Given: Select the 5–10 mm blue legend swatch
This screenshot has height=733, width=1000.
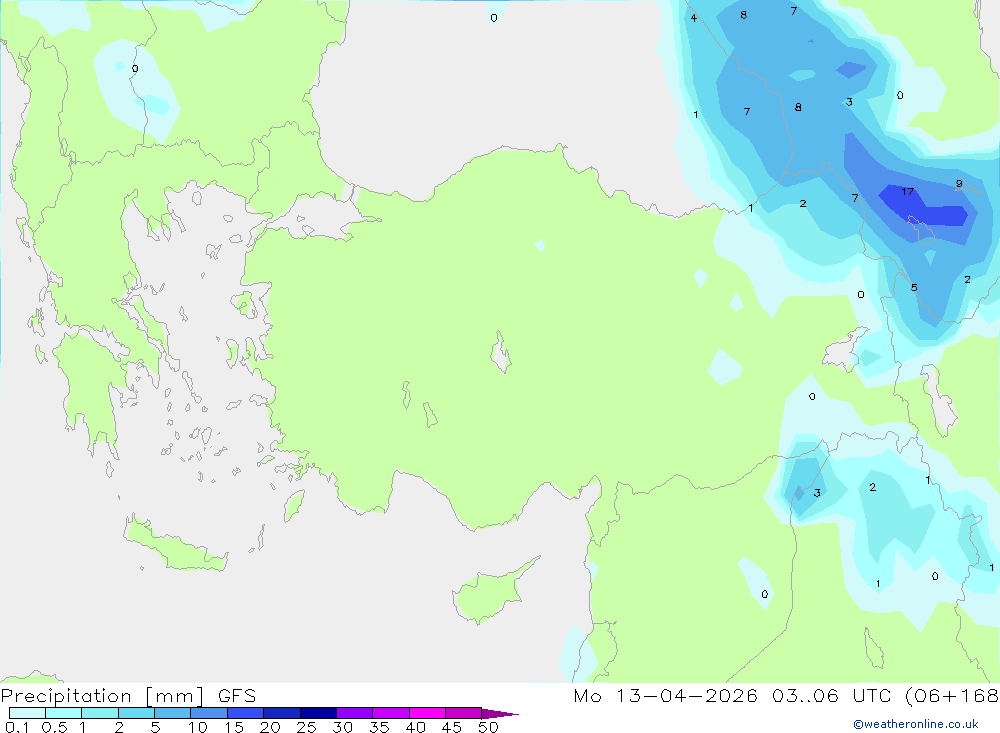Looking at the screenshot, I should (173, 713).
